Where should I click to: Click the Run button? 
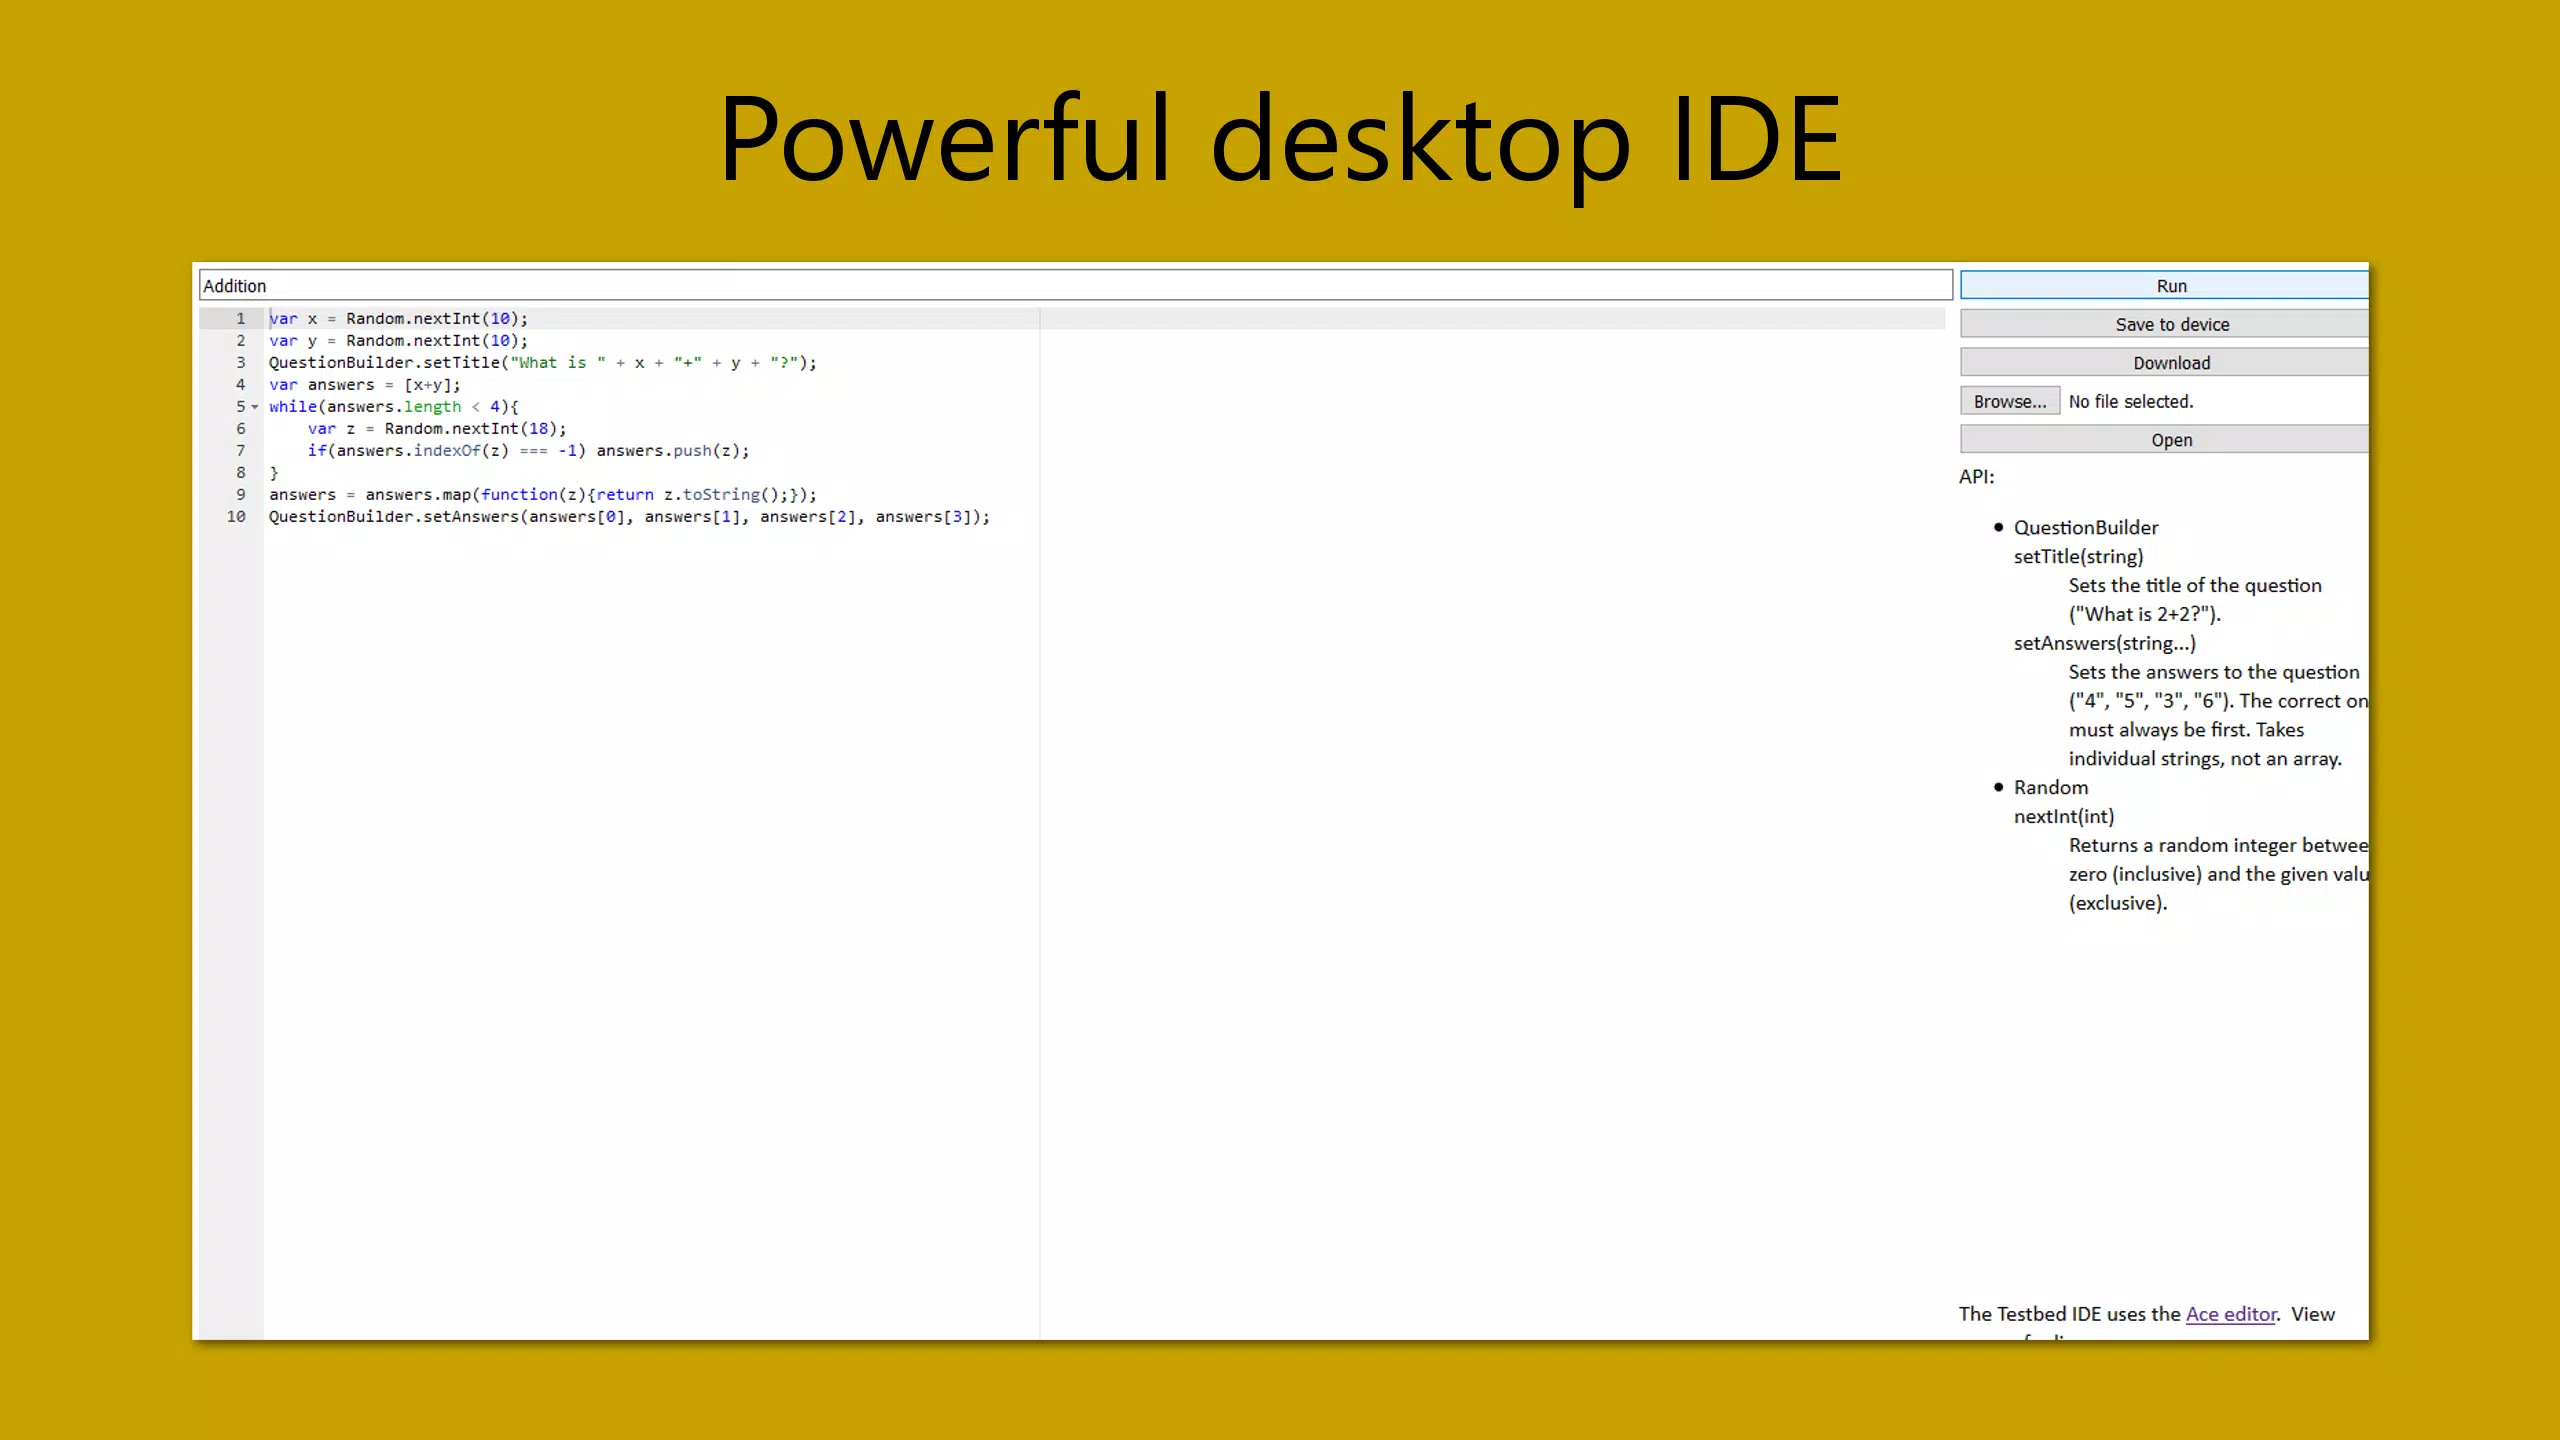(x=2164, y=285)
